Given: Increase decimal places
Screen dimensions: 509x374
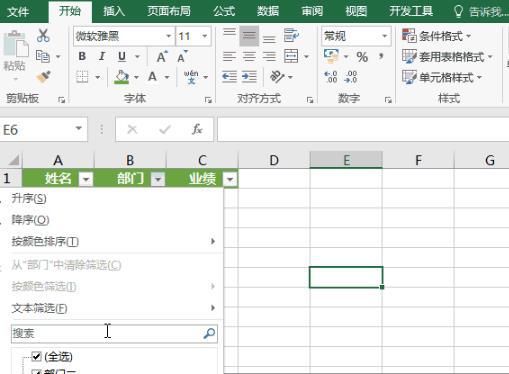Looking at the screenshot, I should (x=331, y=77).
